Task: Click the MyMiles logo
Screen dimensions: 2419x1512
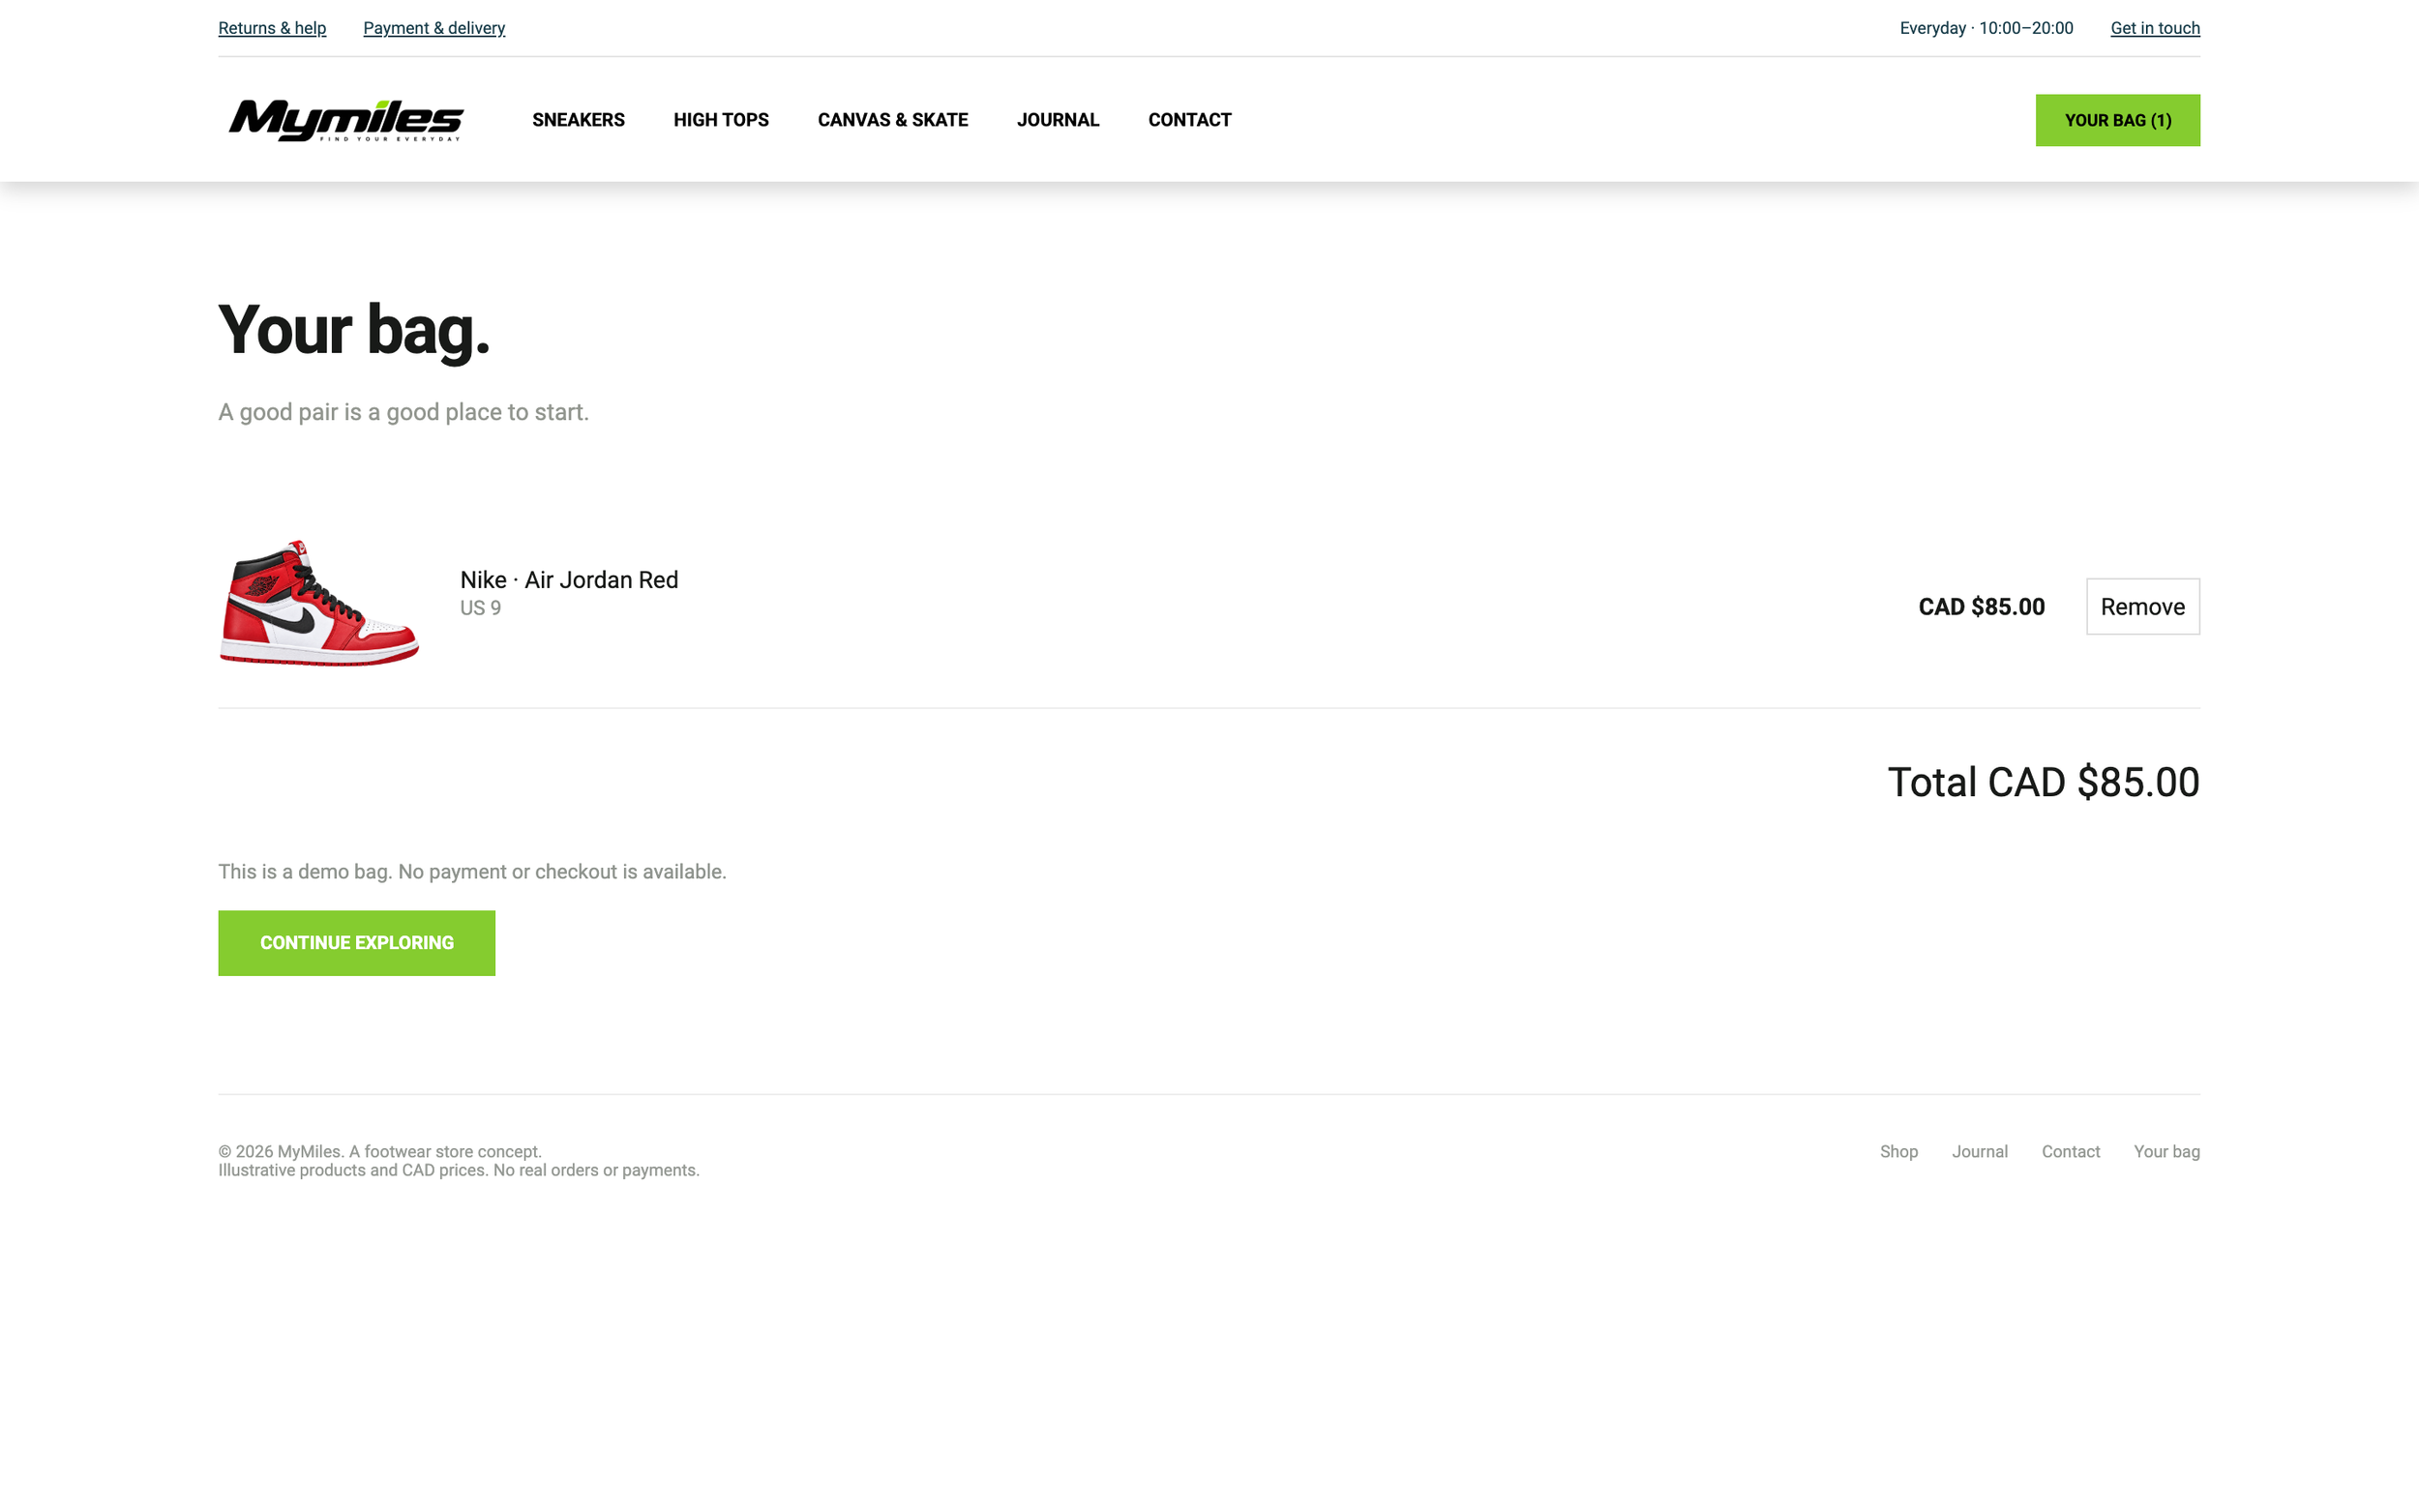Action: coord(346,120)
